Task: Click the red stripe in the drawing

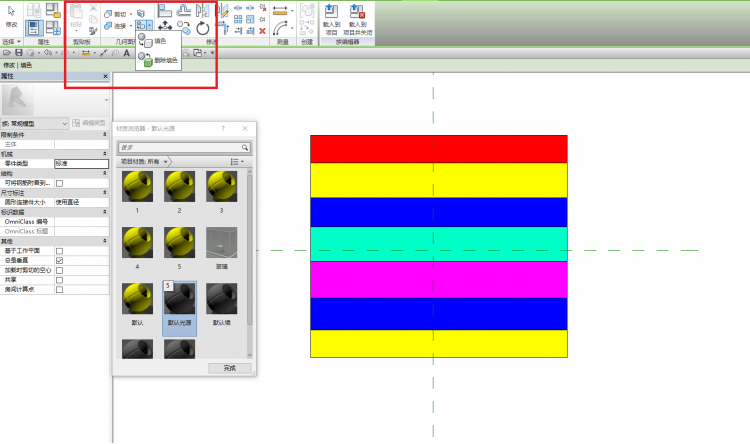Action: coord(439,149)
